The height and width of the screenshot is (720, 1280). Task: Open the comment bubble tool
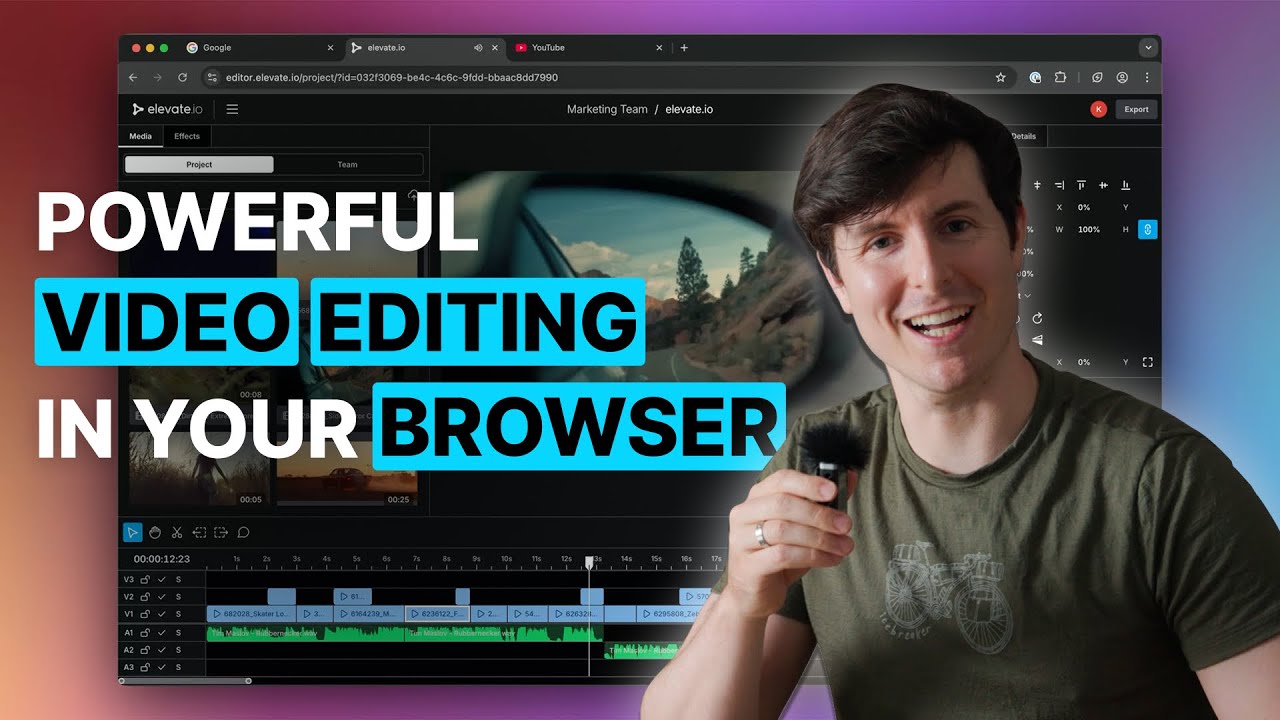point(243,533)
